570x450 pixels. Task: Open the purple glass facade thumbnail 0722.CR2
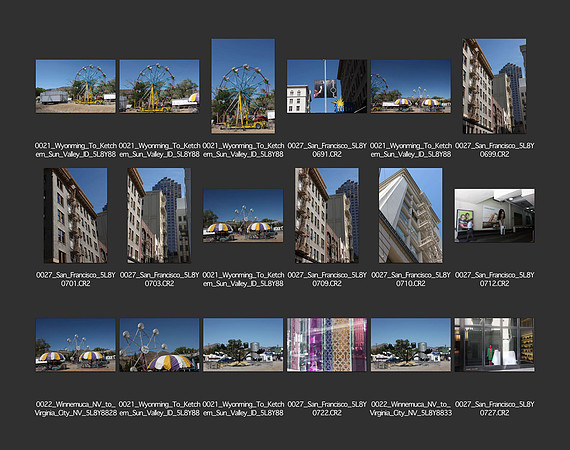tap(327, 345)
